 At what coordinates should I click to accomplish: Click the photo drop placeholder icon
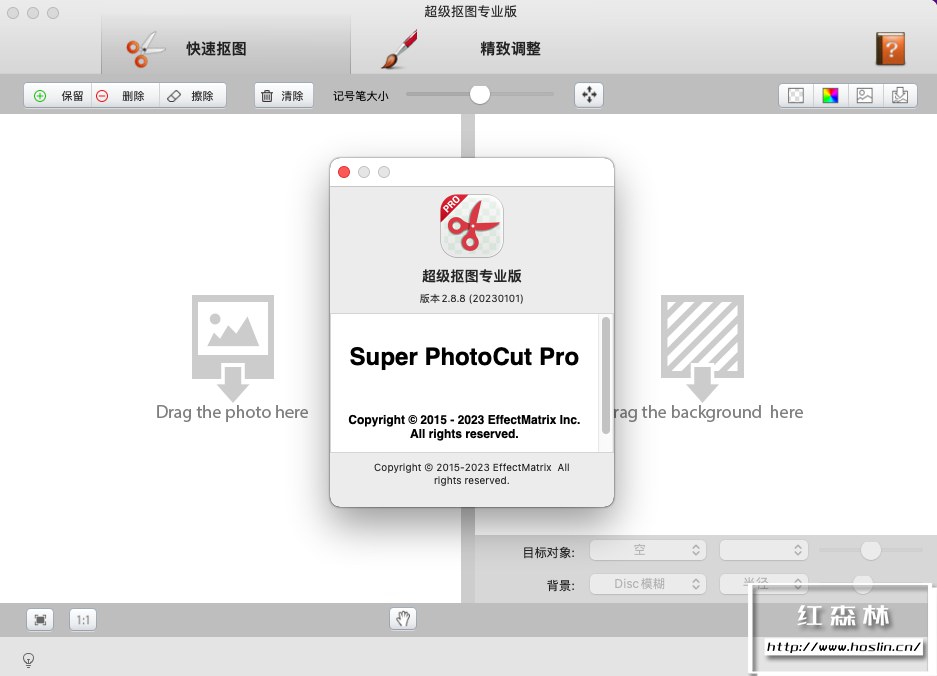232,348
